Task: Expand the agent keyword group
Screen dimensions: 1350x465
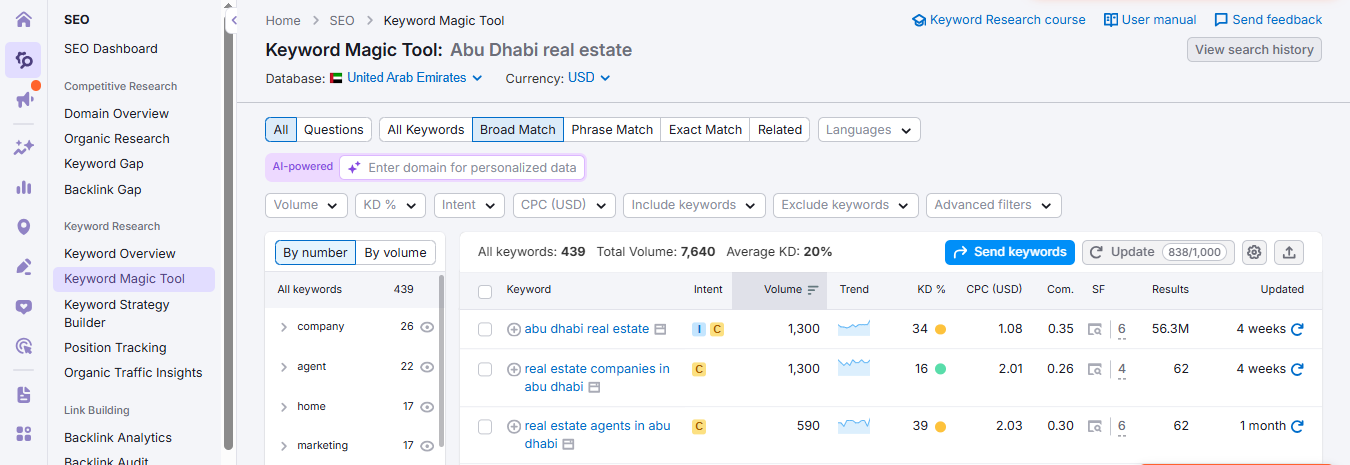Action: [x=284, y=367]
